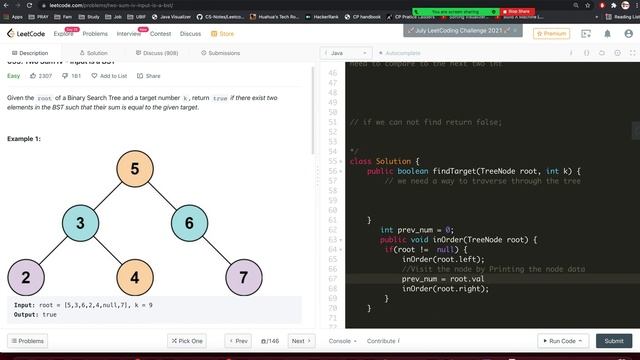This screenshot has width=640, height=360.
Task: Open browser extensions puzzle icon
Action: (613, 5)
